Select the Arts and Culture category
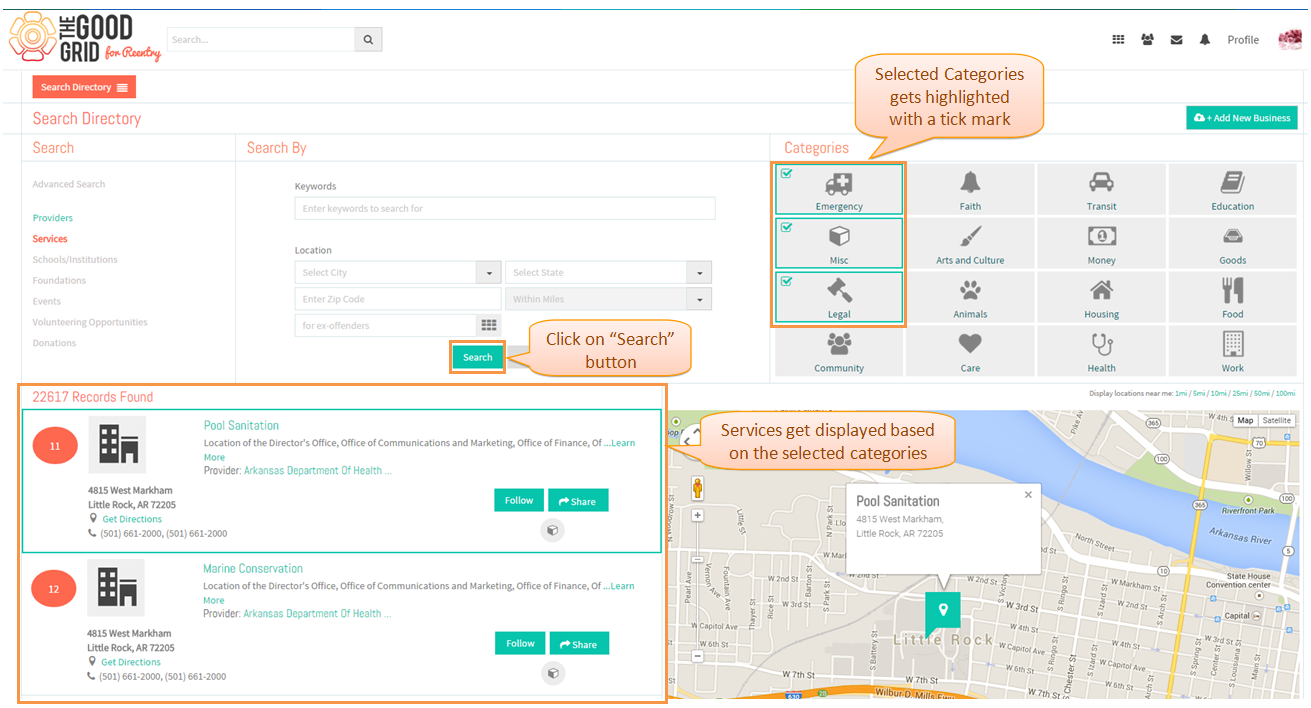 pyautogui.click(x=970, y=243)
